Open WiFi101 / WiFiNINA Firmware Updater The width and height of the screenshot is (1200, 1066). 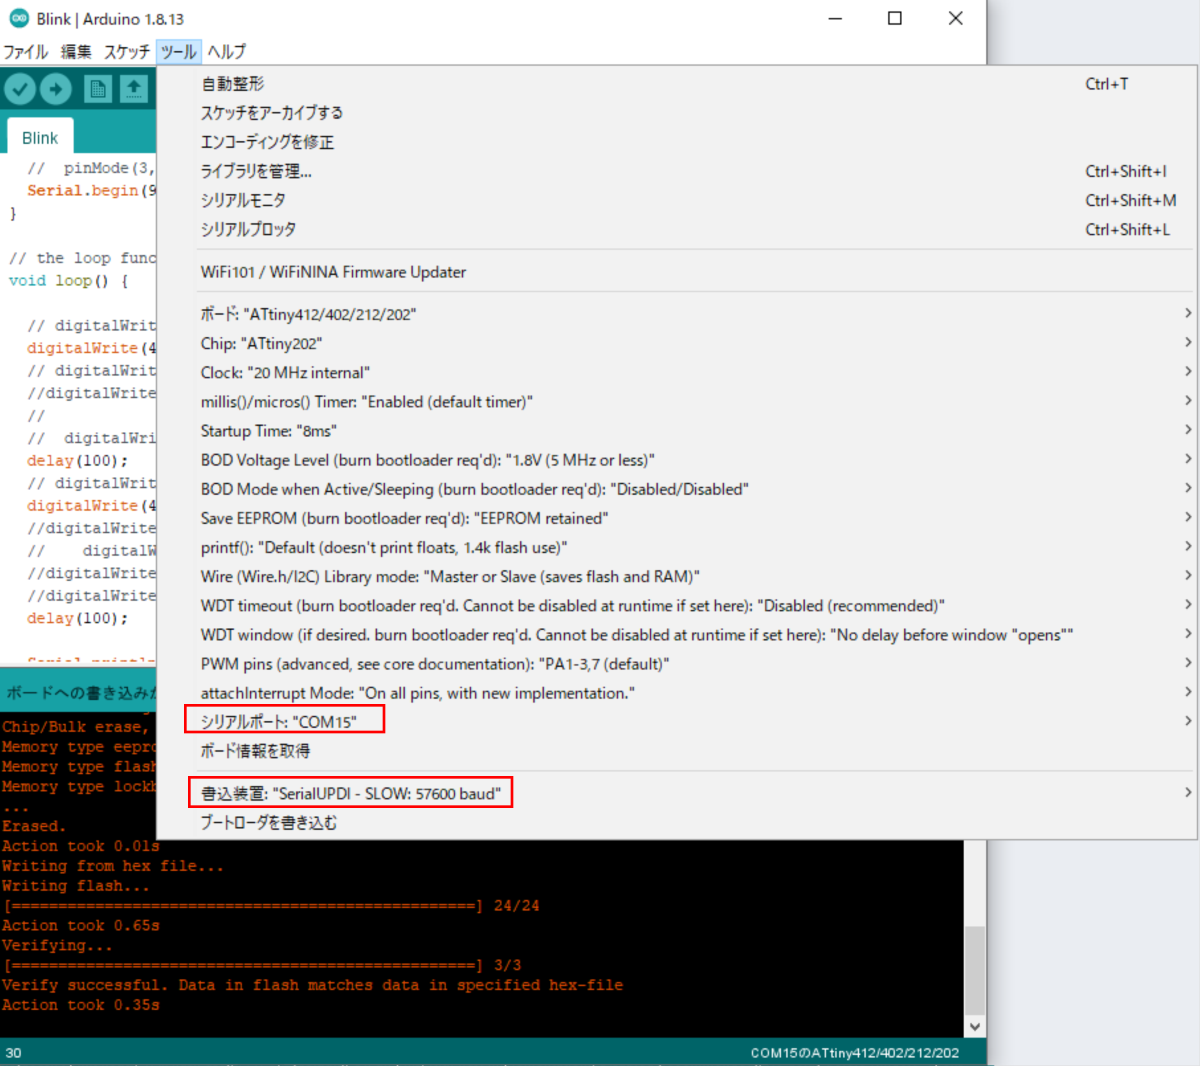677,272
